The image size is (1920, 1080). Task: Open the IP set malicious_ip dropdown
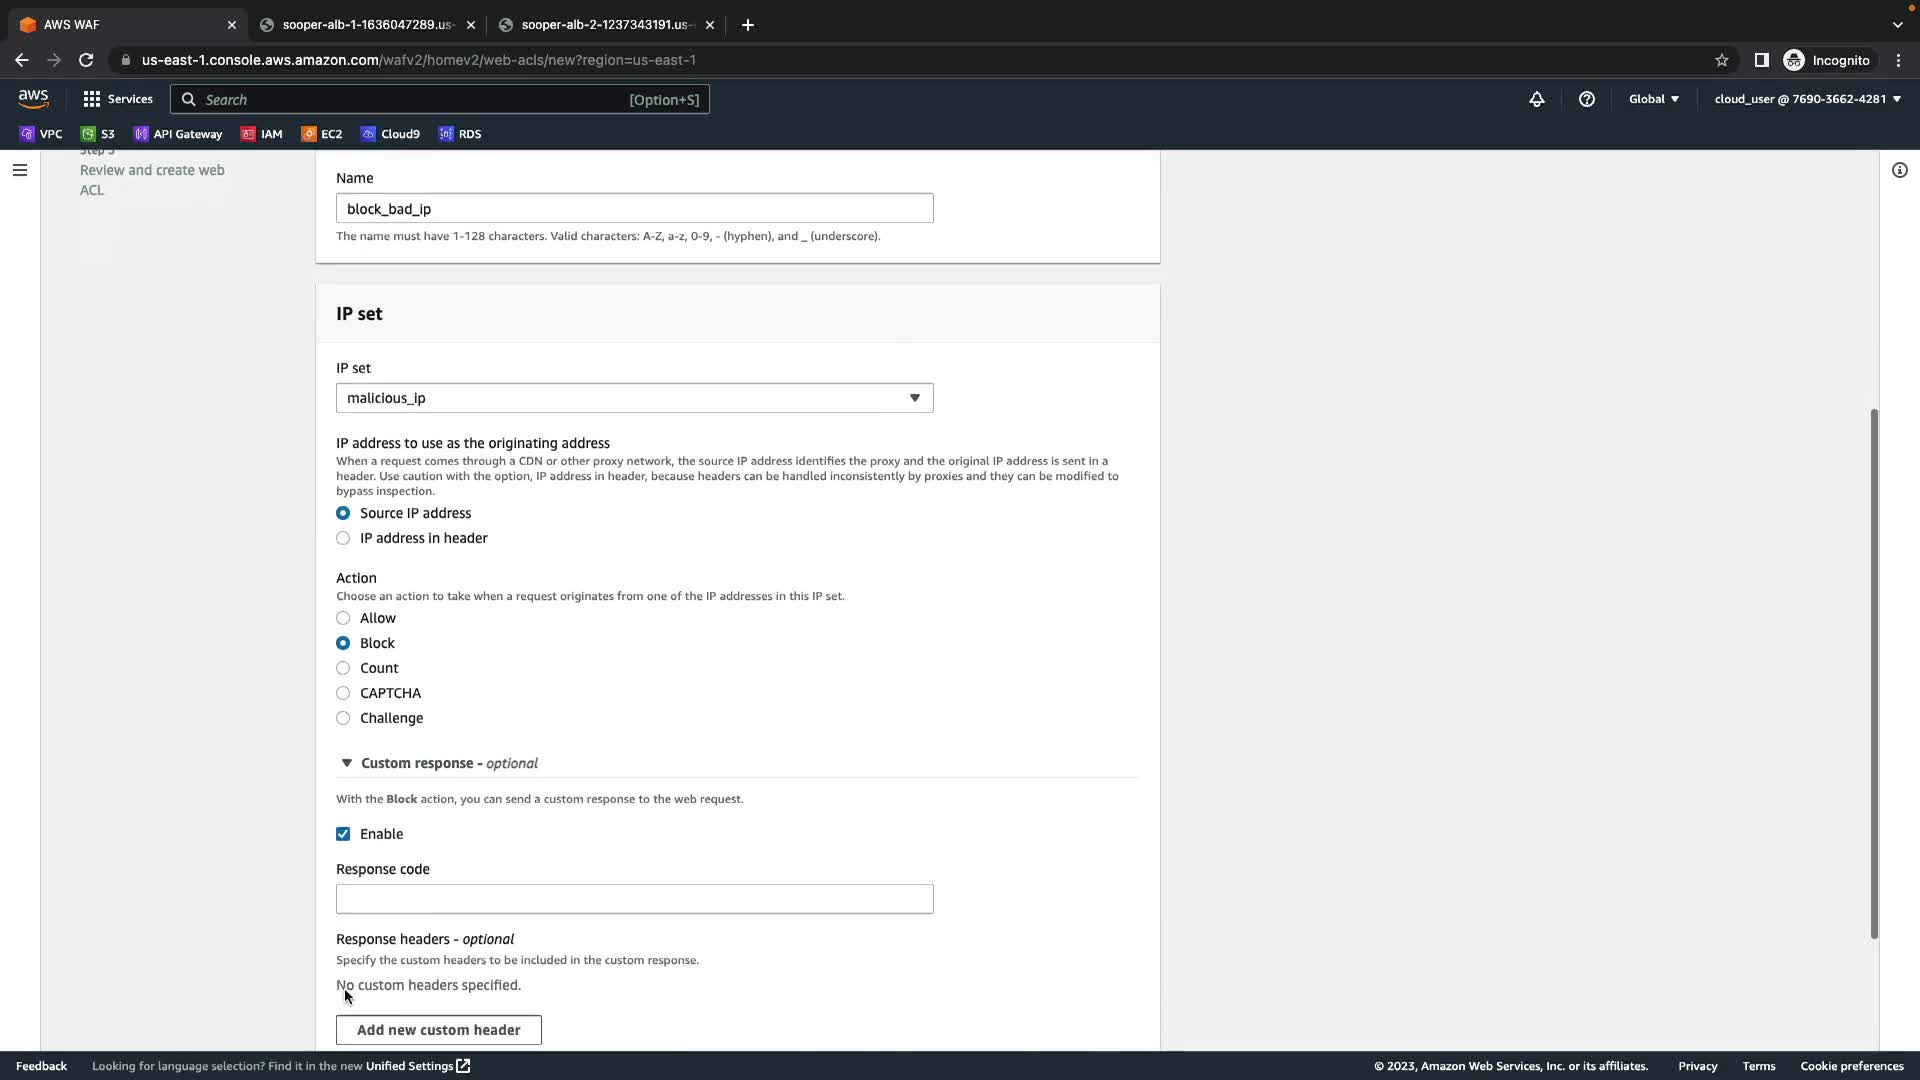pyautogui.click(x=634, y=398)
